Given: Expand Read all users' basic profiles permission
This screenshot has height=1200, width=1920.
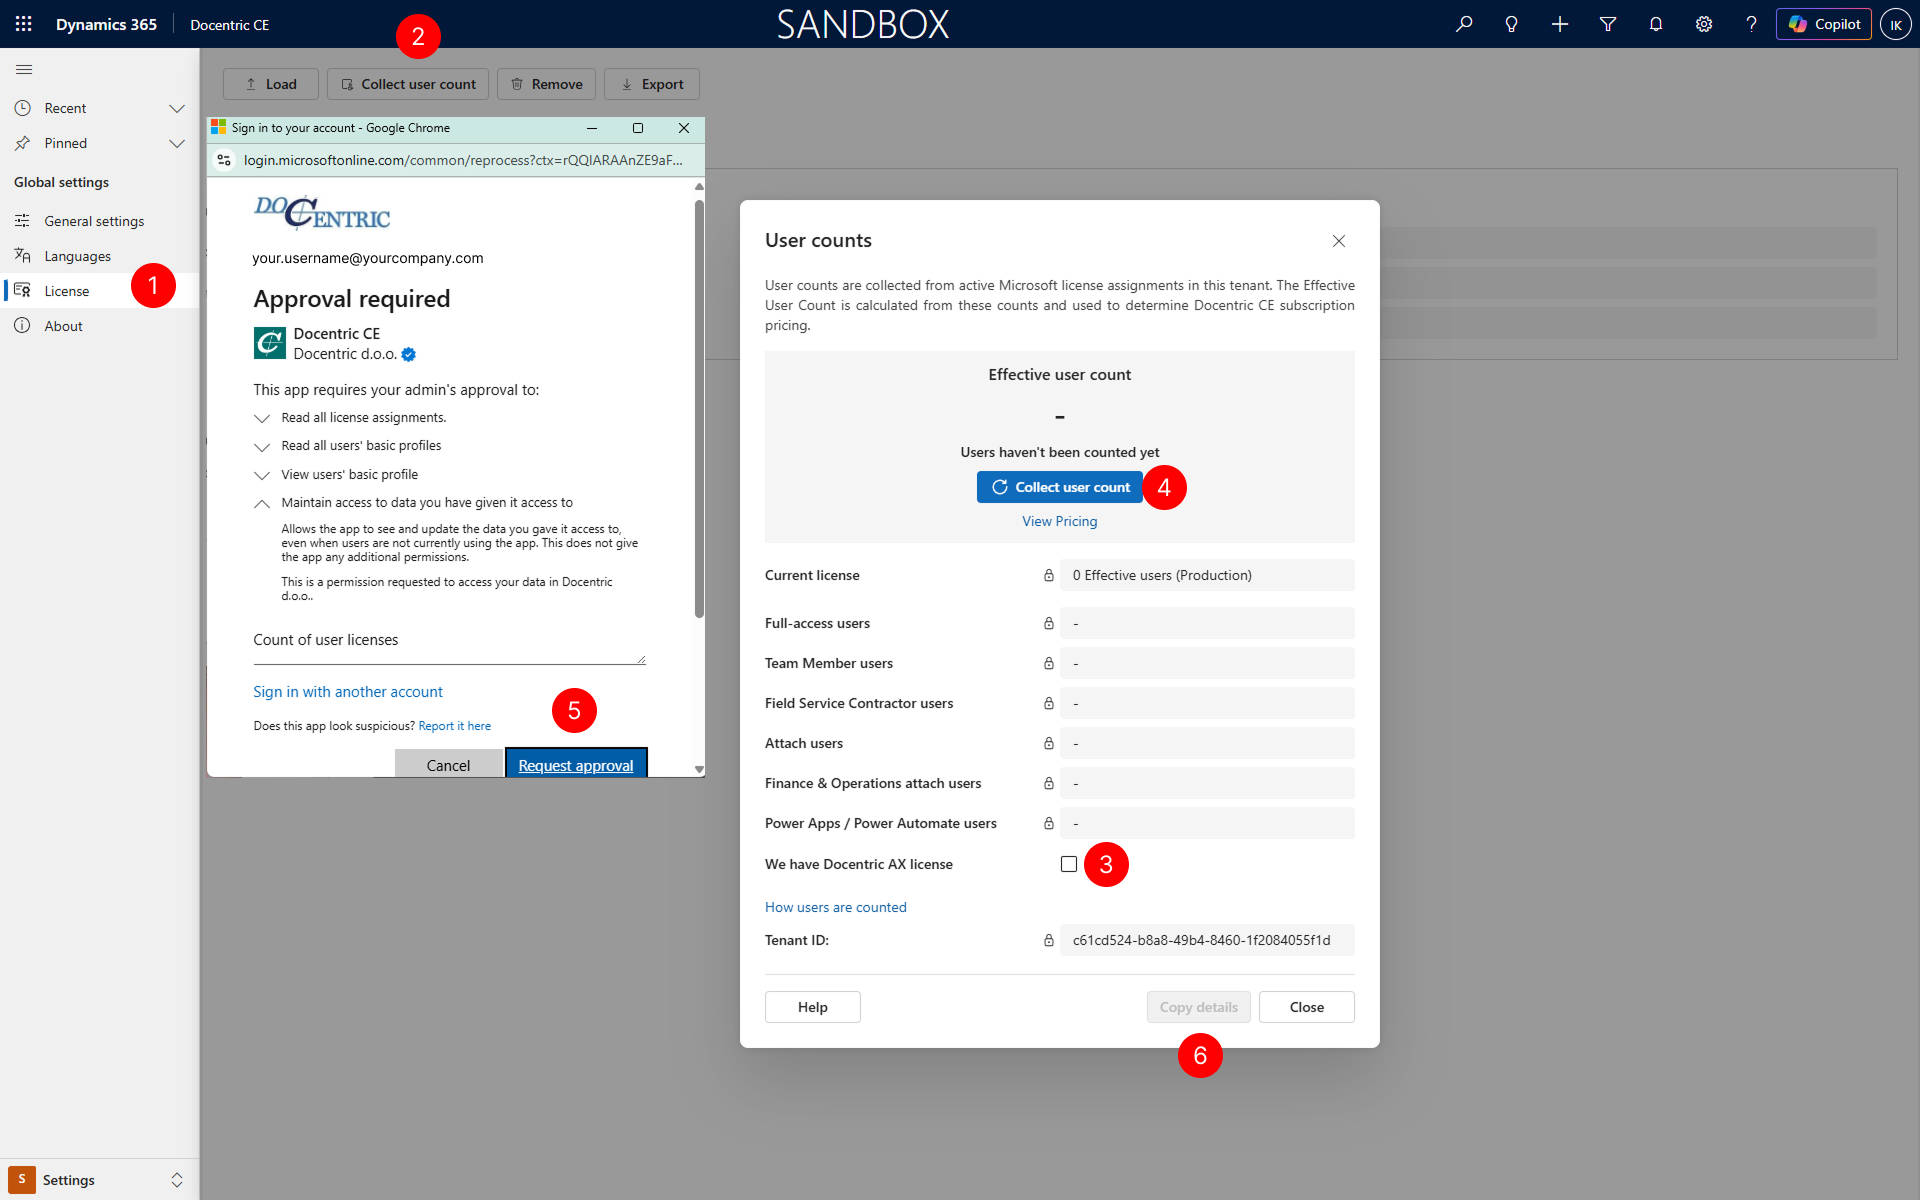Looking at the screenshot, I should point(262,447).
